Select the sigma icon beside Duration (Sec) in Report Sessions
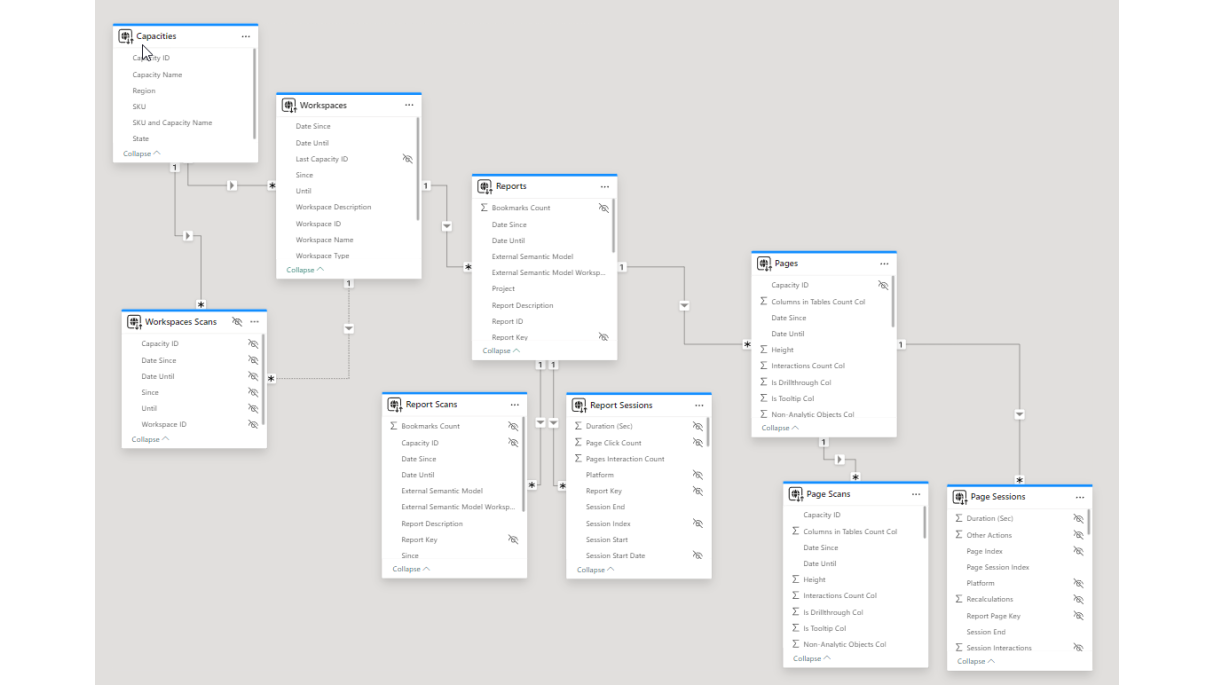The height and width of the screenshot is (685, 1206). tap(578, 426)
